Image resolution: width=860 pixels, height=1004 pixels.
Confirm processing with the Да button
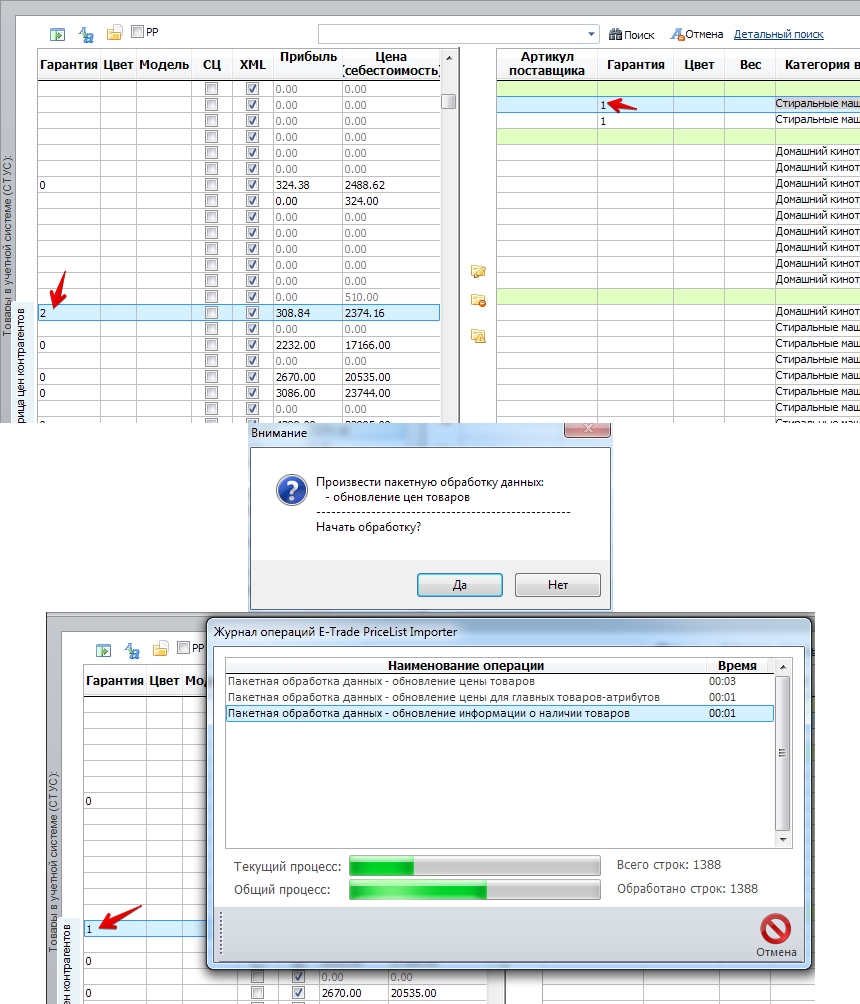[460, 585]
